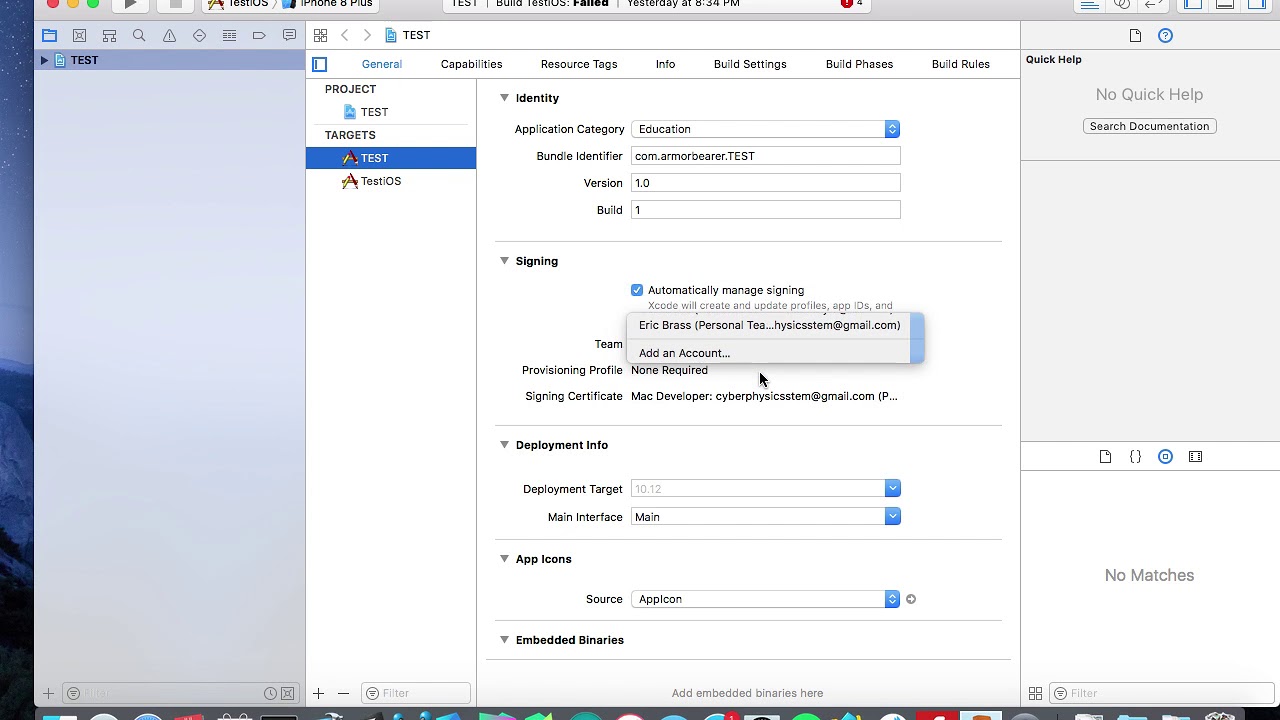Open the Symbol navigator

pyautogui.click(x=109, y=36)
